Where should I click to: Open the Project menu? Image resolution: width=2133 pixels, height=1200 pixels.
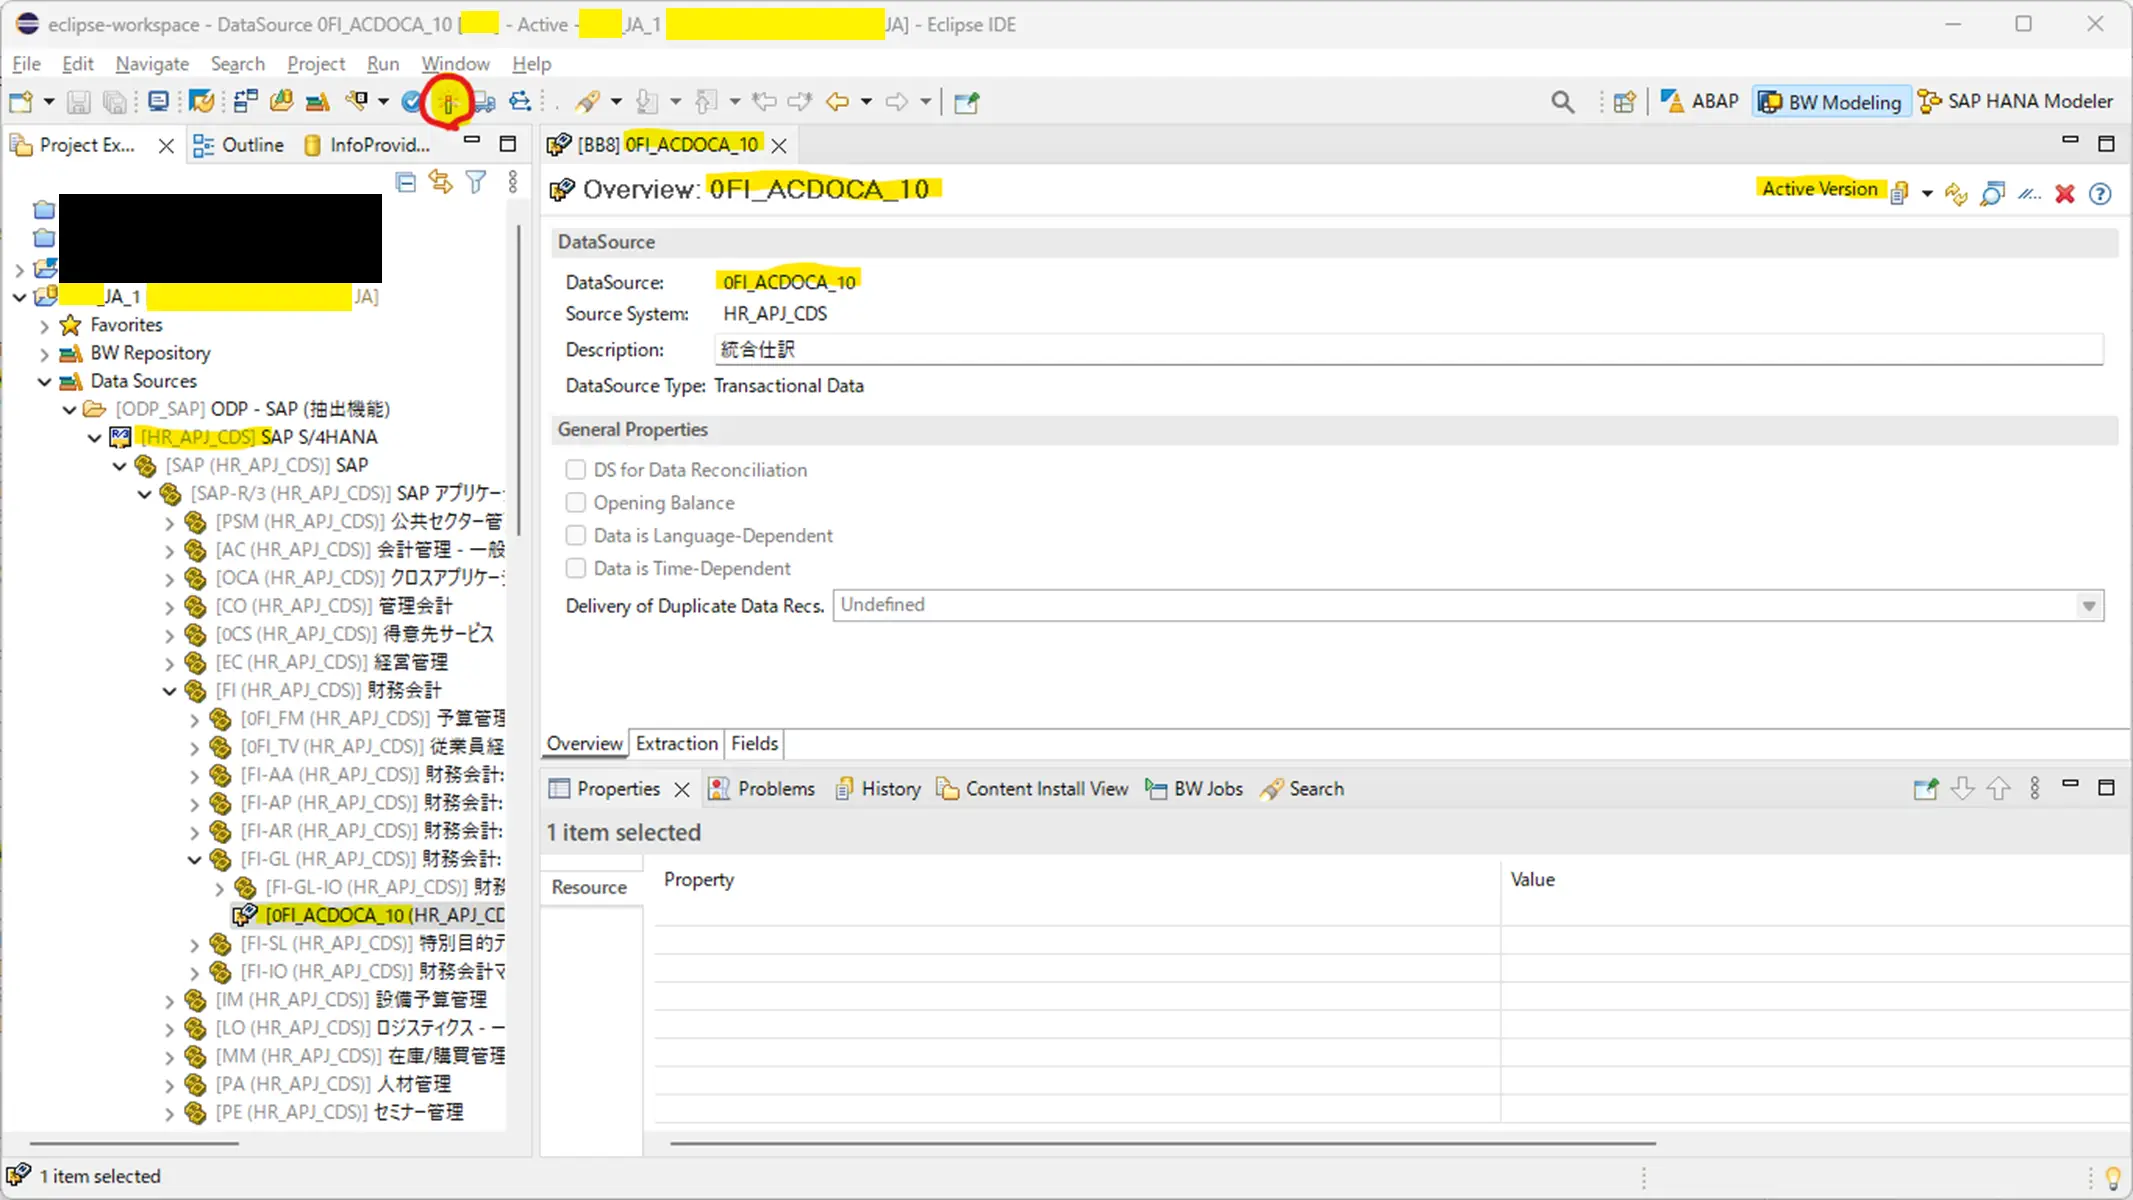(316, 64)
